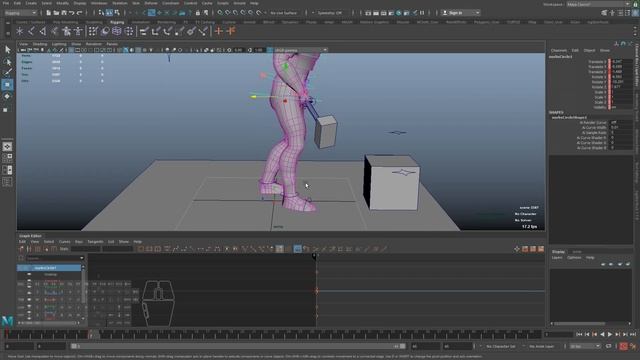The width and height of the screenshot is (640, 360).
Task: Click the yellow manipulator arrow in viewport
Action: tap(253, 97)
